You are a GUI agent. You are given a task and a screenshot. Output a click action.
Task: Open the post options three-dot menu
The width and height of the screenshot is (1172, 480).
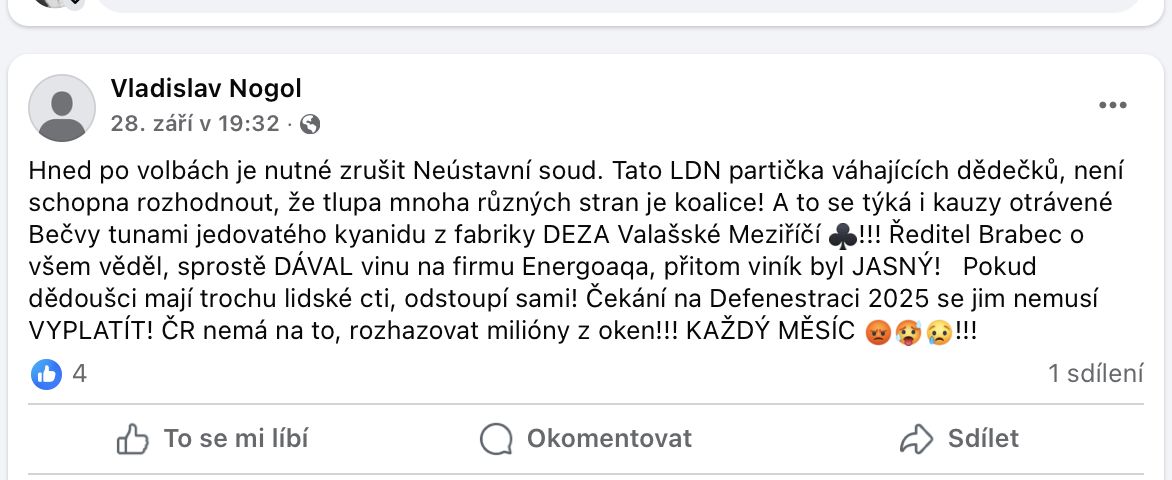point(1113,105)
